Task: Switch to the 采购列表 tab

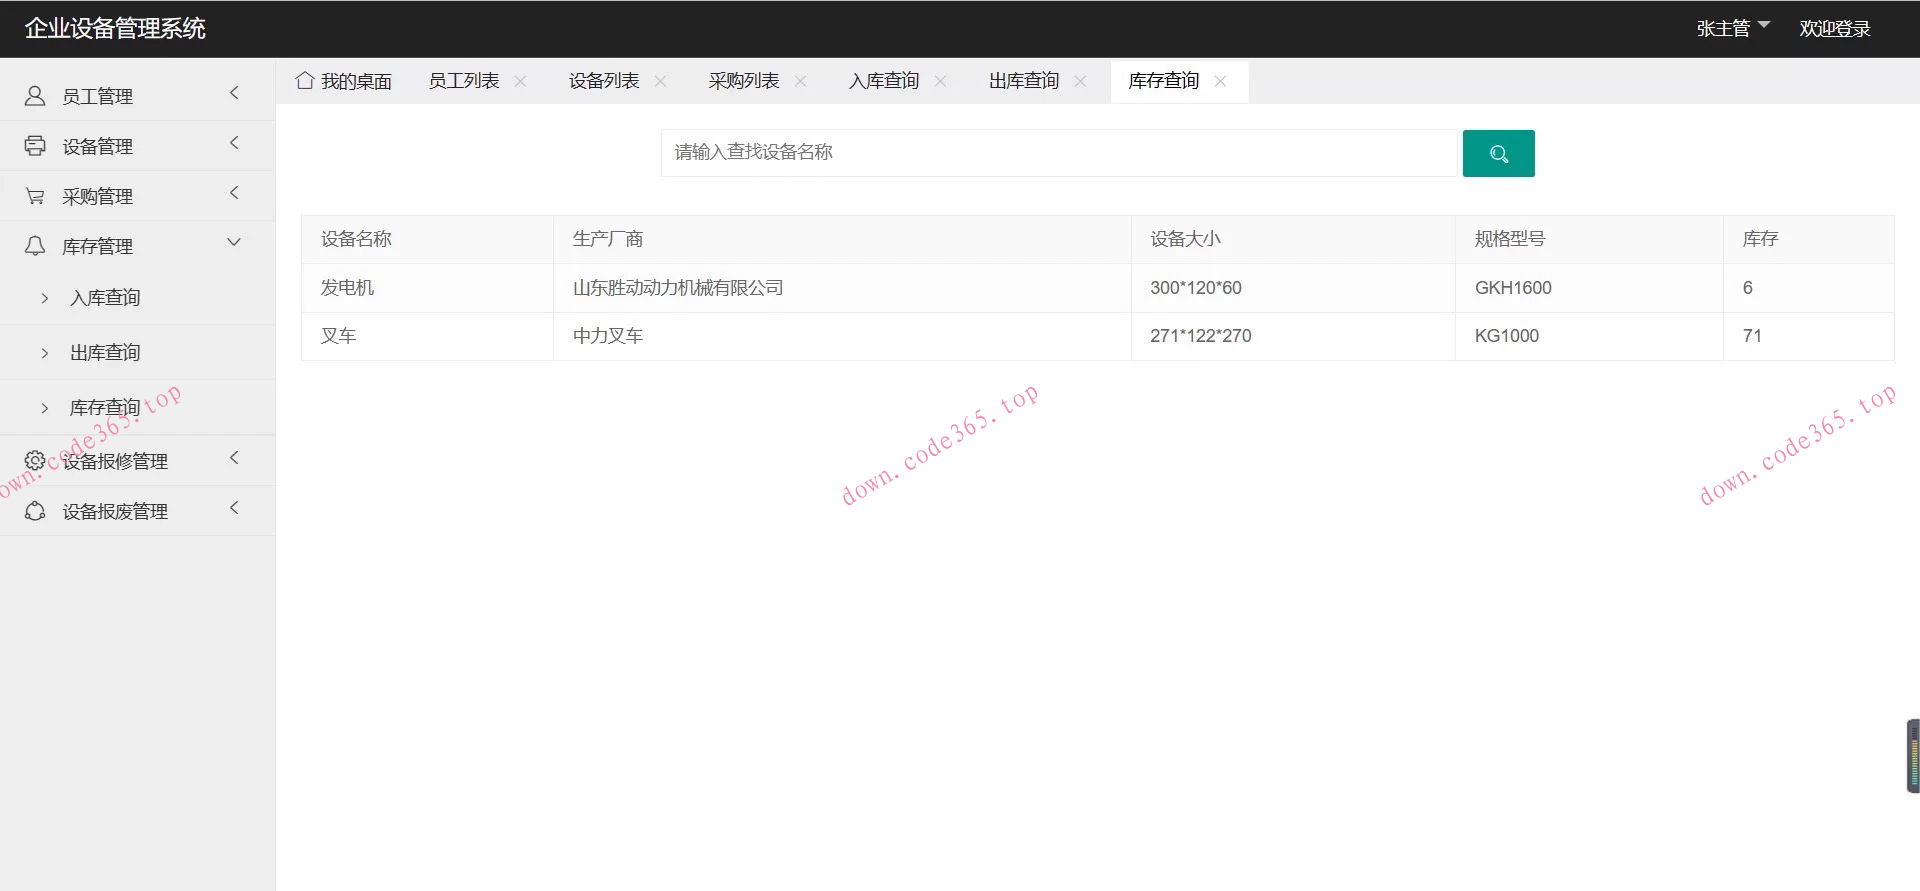Action: (x=744, y=81)
